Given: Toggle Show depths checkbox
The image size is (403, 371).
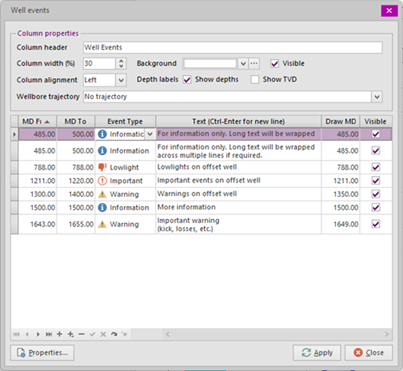Looking at the screenshot, I should point(187,79).
